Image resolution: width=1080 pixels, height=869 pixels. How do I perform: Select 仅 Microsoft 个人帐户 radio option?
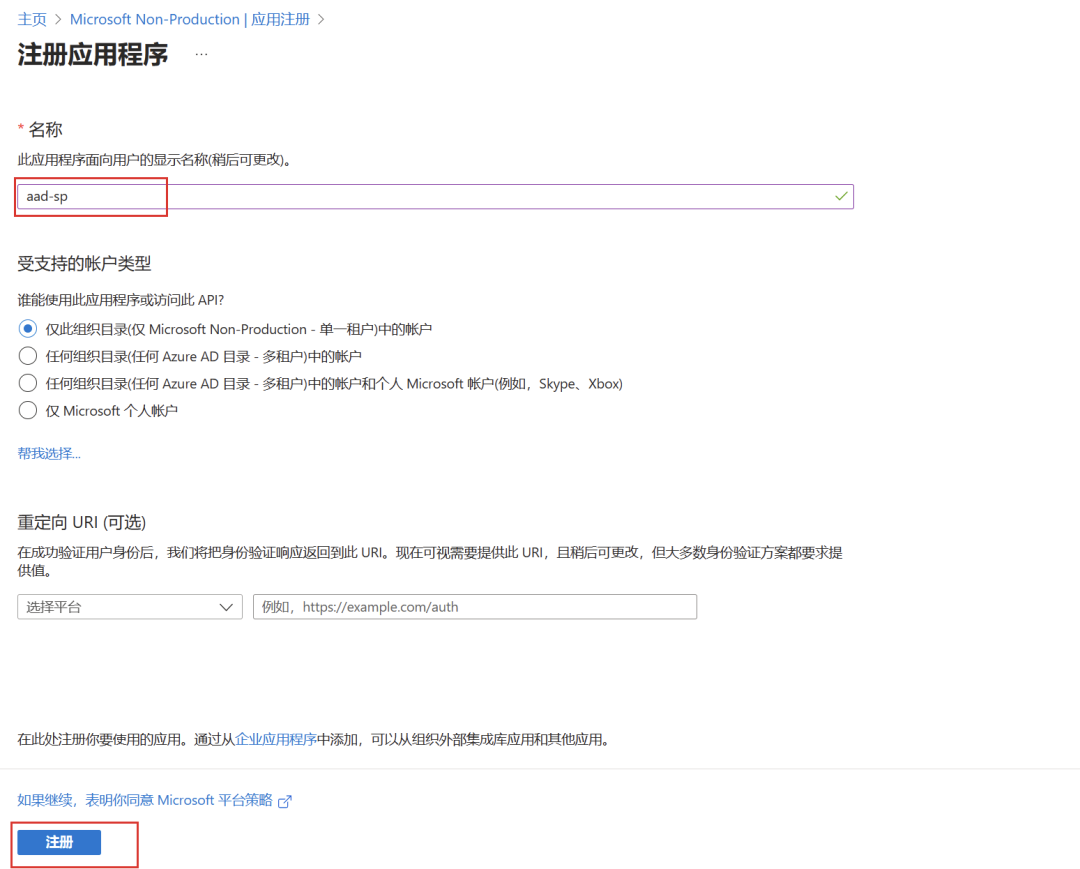28,410
